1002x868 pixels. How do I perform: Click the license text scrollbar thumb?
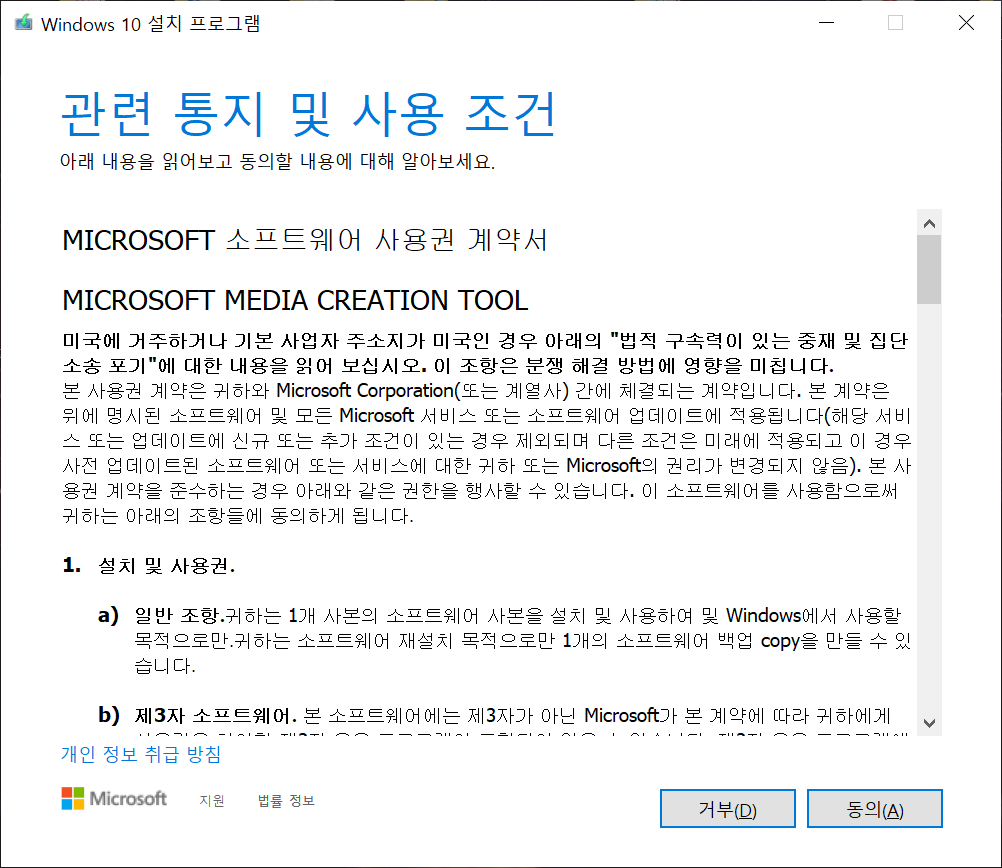point(929,270)
